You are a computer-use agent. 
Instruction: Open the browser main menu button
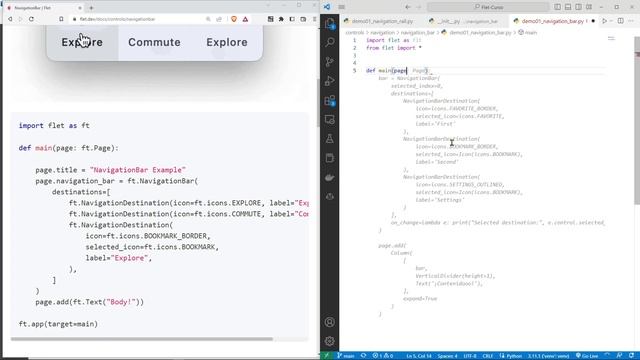[314, 19]
